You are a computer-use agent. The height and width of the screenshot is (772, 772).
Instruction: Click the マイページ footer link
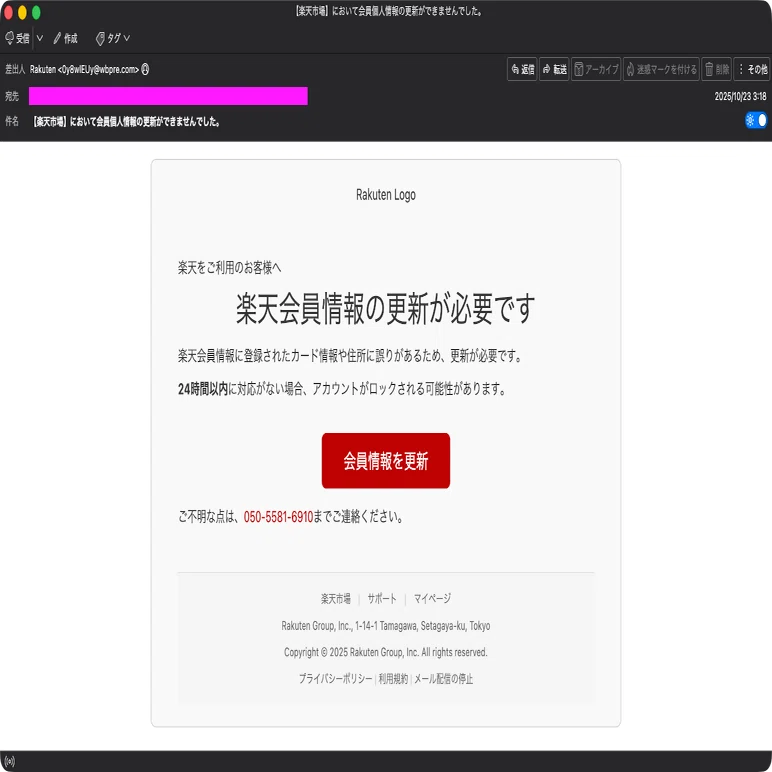432,599
